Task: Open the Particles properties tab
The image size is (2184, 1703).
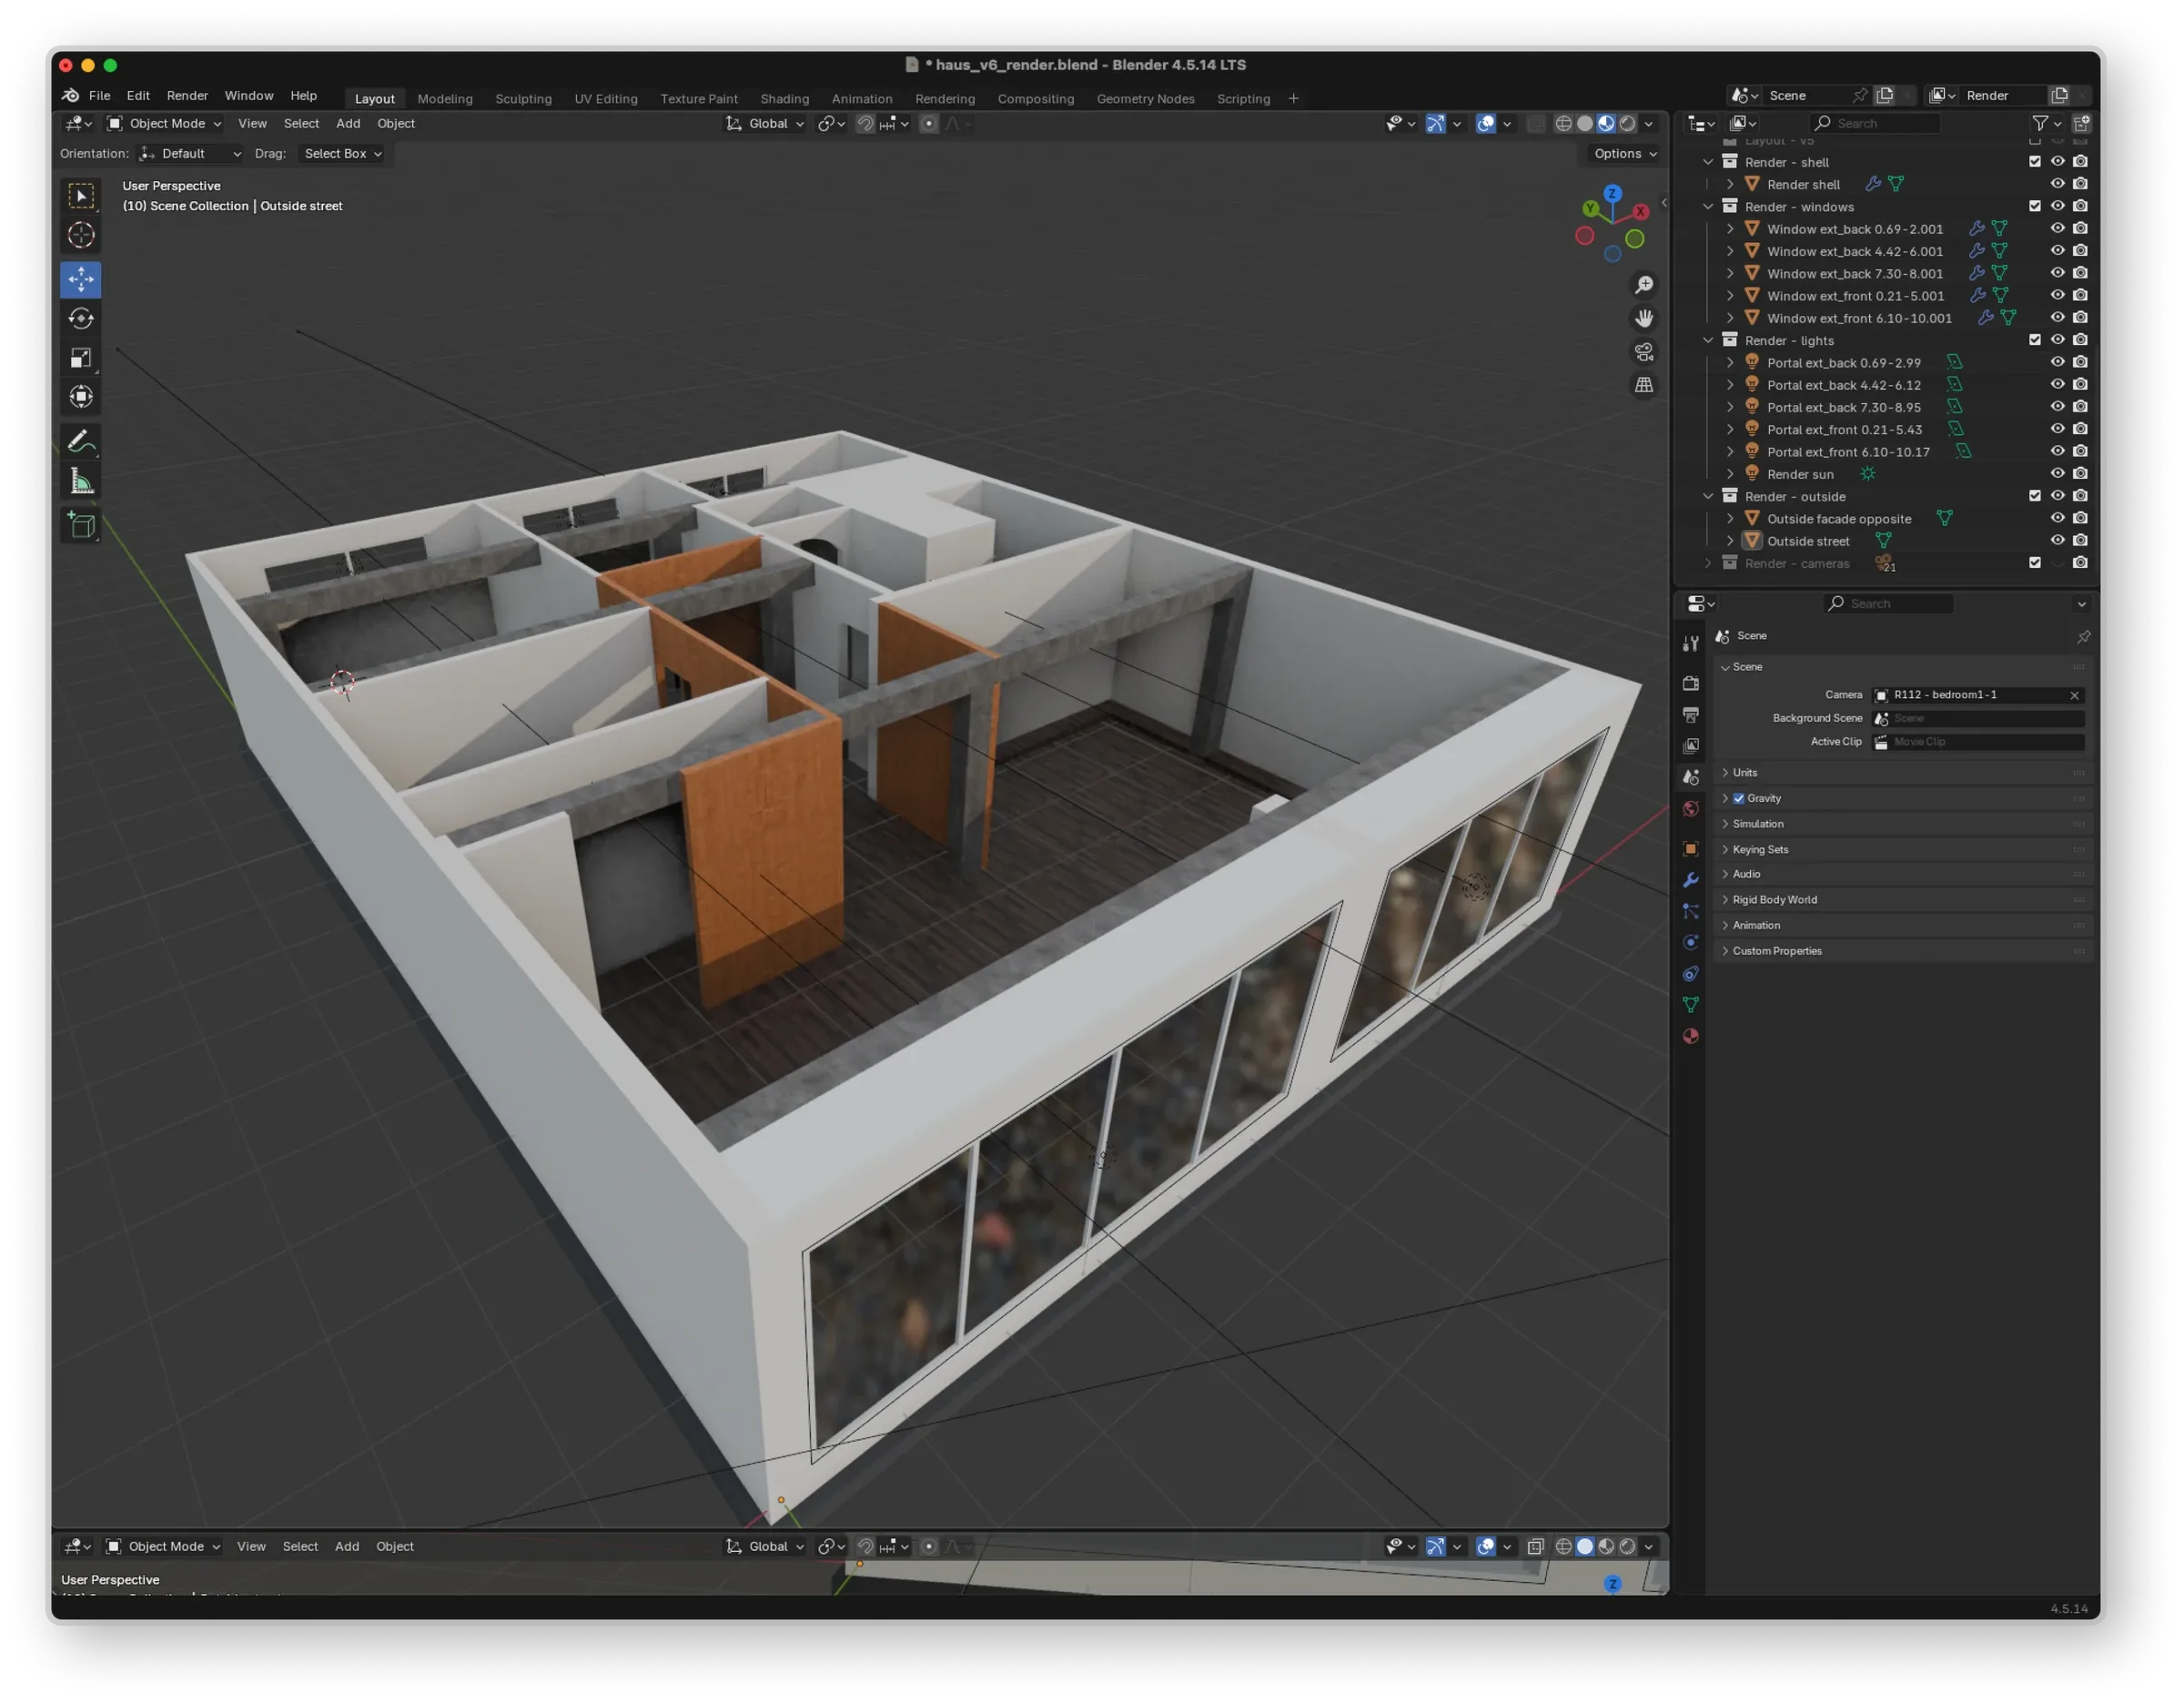Action: point(1691,911)
